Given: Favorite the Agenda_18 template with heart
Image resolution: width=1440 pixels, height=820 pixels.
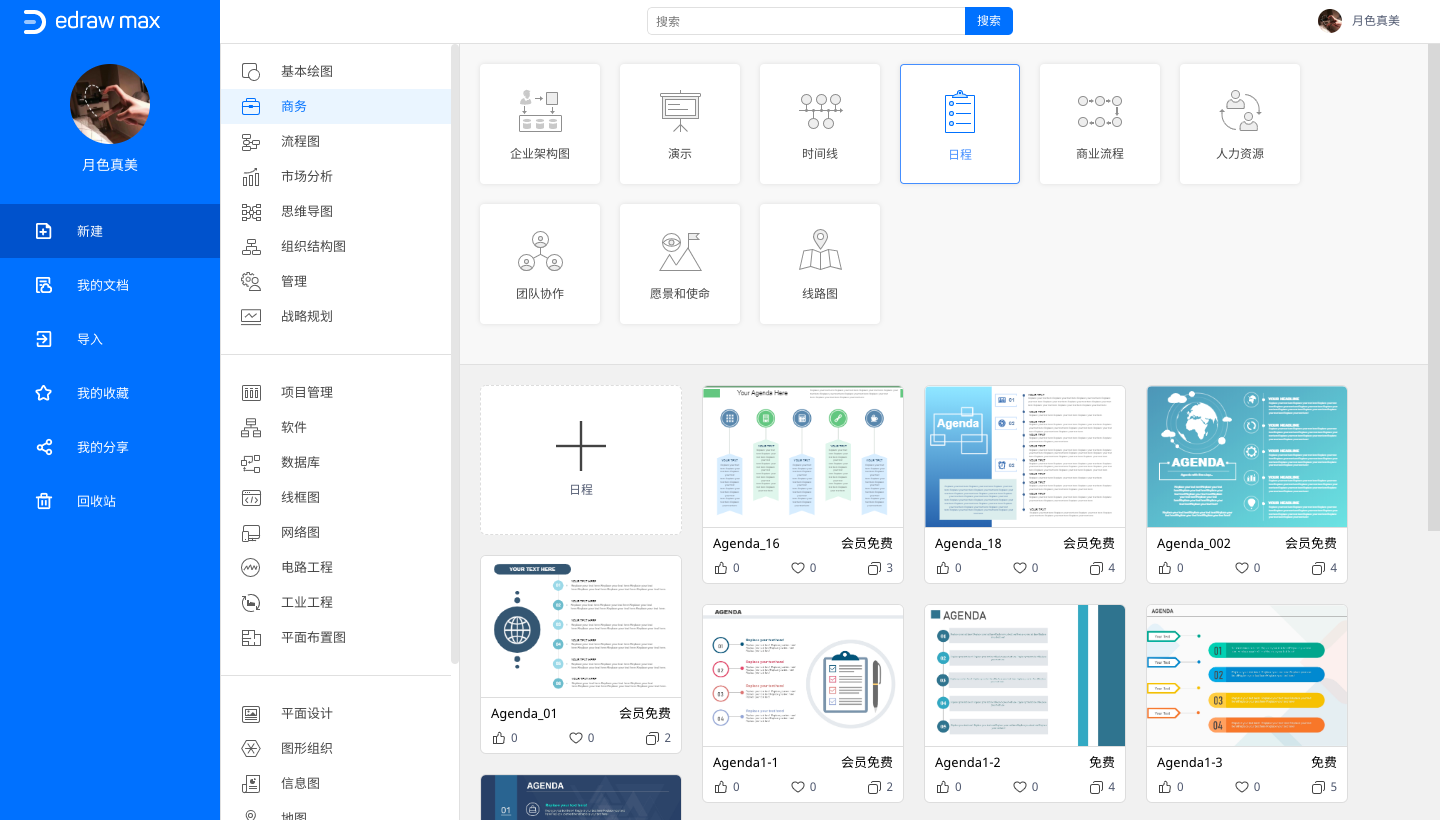Looking at the screenshot, I should coord(1020,568).
